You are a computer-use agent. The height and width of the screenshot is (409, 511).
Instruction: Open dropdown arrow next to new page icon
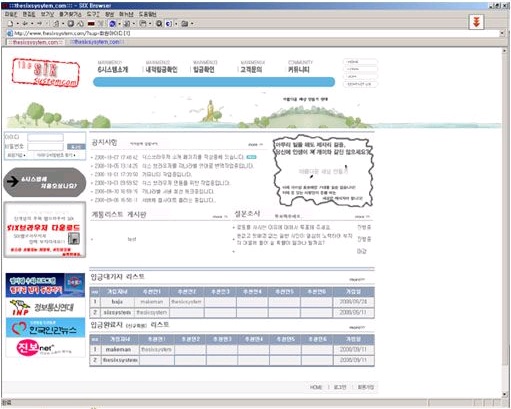[17, 24]
